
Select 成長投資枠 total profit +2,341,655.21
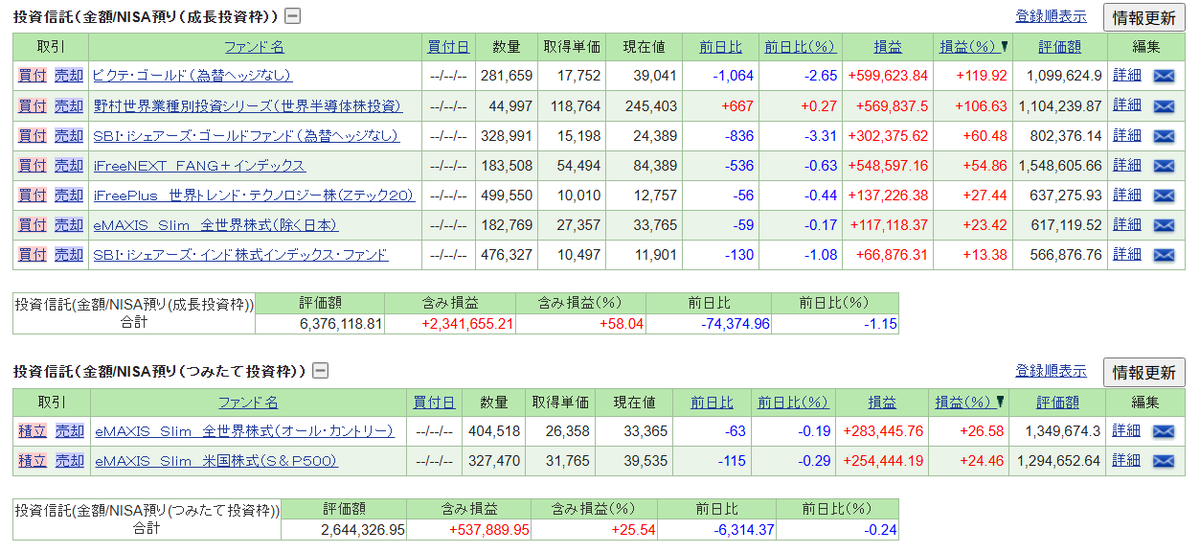(x=468, y=324)
